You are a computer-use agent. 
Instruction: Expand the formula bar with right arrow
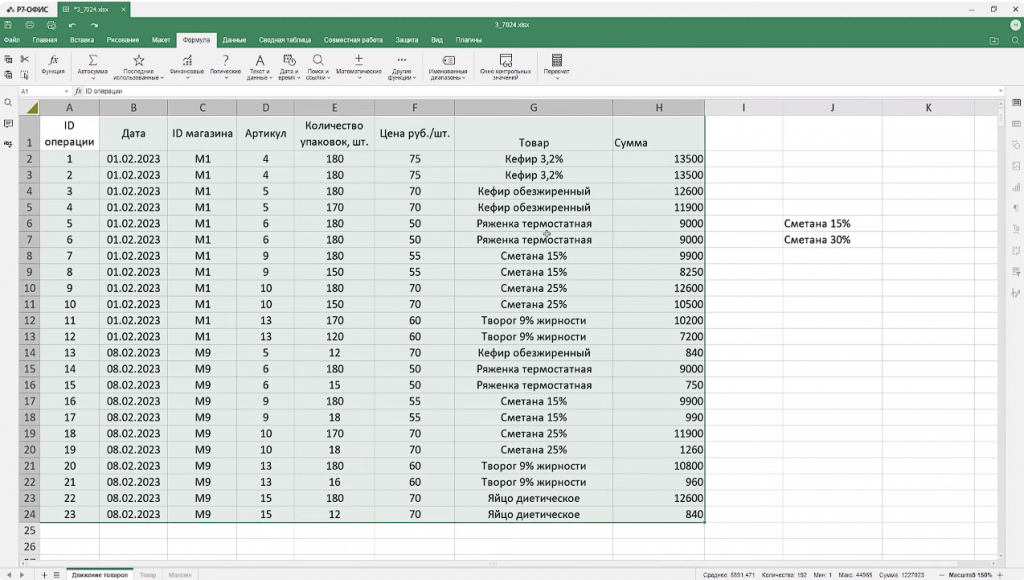1000,91
